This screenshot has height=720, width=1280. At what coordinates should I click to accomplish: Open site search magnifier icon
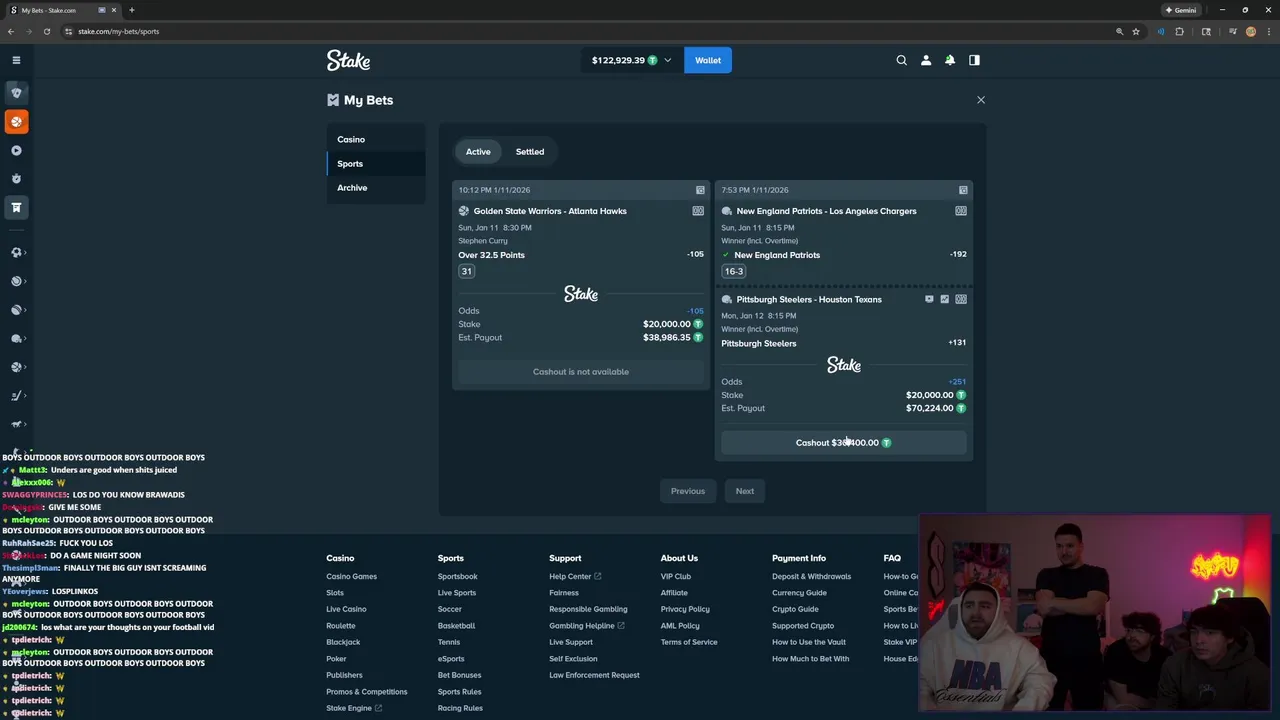click(901, 60)
